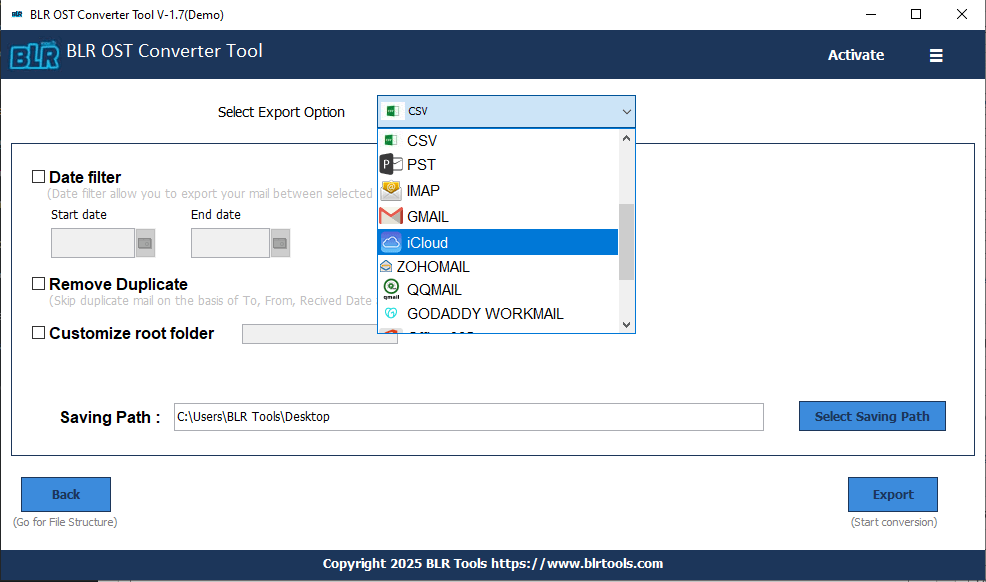Image resolution: width=986 pixels, height=582 pixels.
Task: Open the Start date calendar picker
Action: tap(145, 243)
